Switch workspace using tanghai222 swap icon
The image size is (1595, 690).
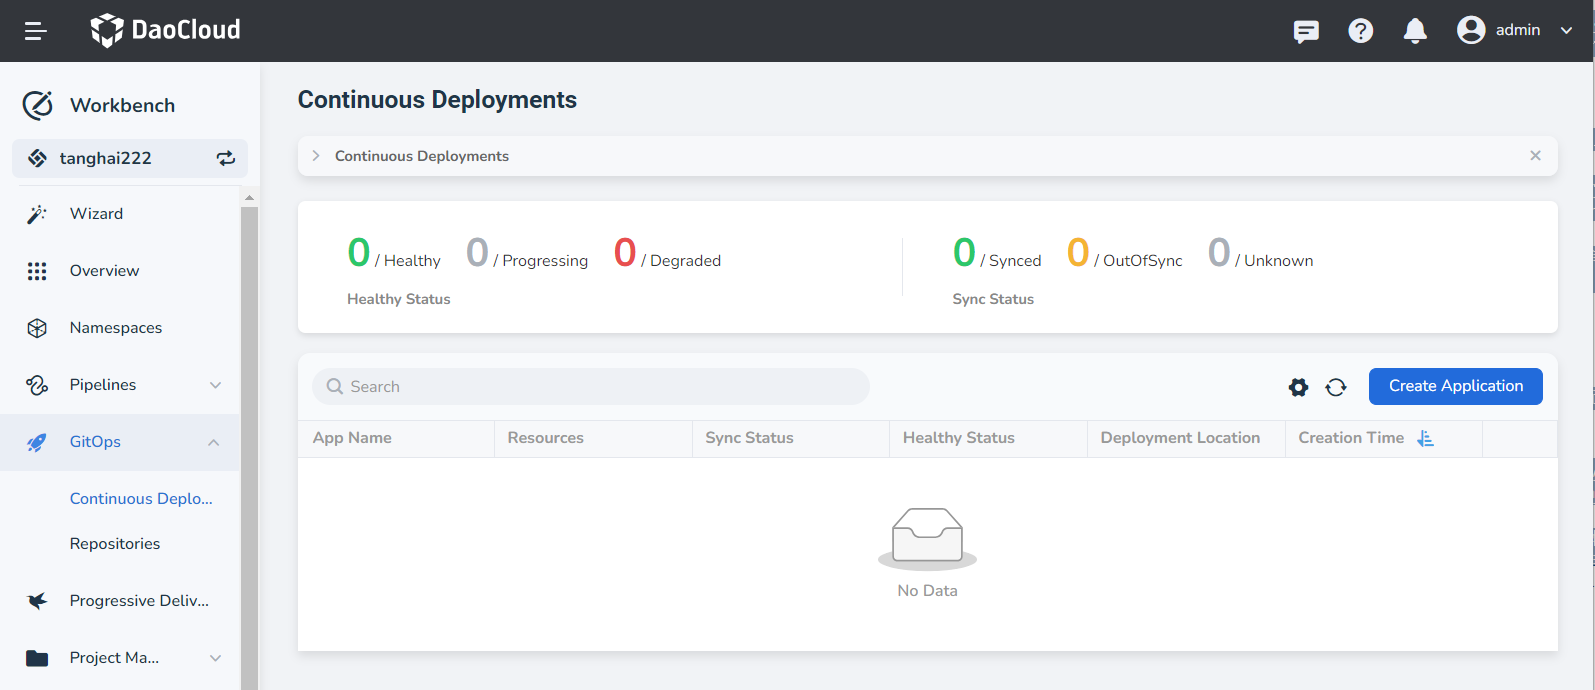coord(226,158)
